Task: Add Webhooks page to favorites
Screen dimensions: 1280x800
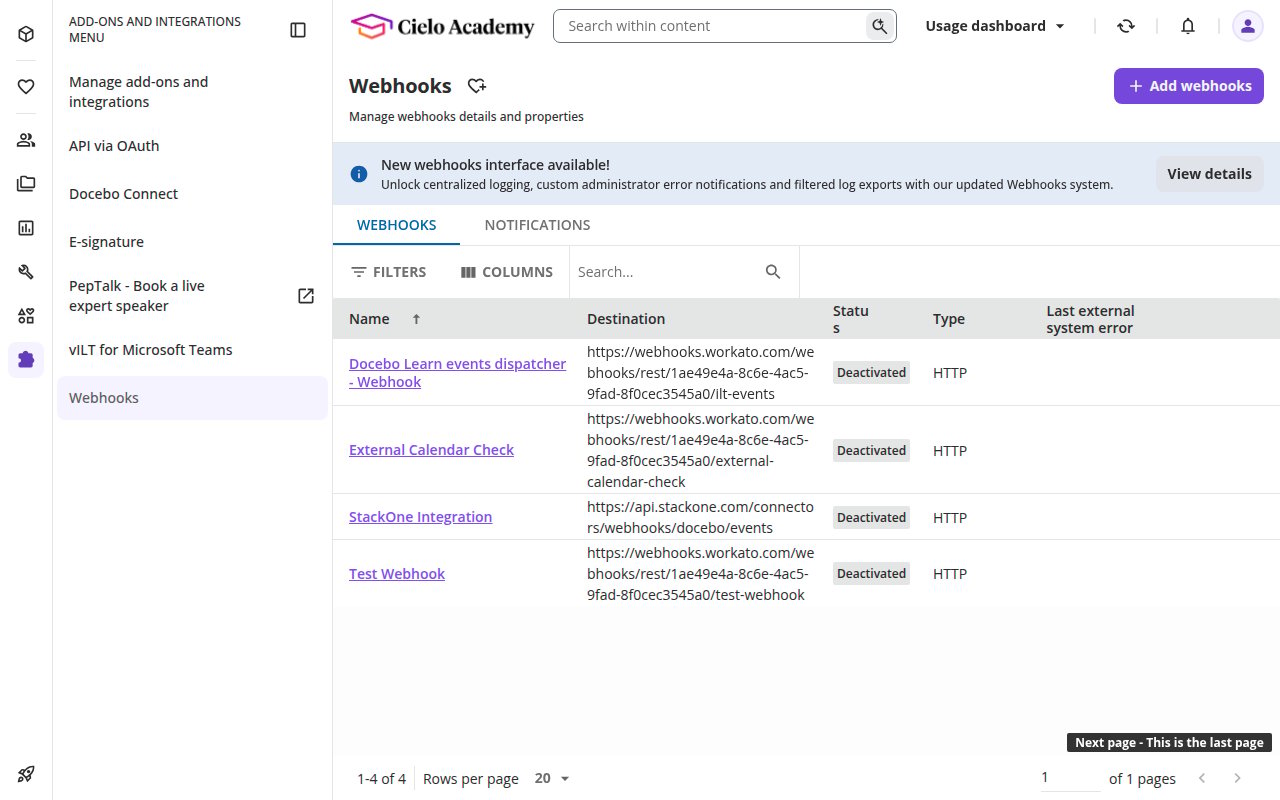Action: [x=477, y=86]
